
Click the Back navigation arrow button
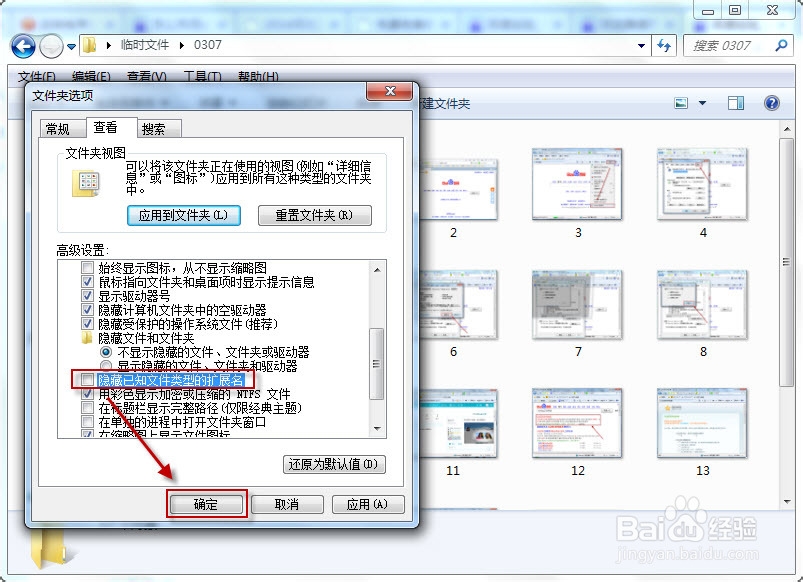23,47
